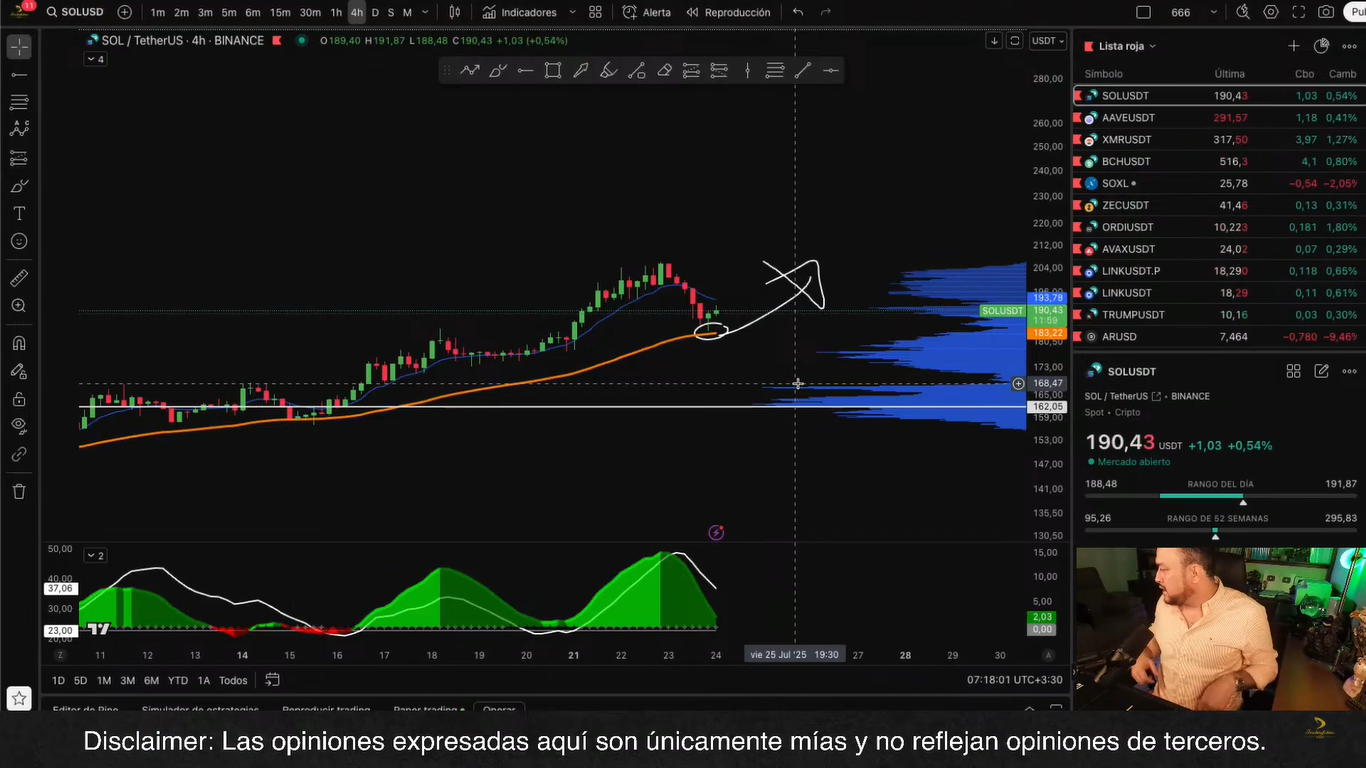Expand the Indicadores favorites dropdown arrow

(572, 12)
